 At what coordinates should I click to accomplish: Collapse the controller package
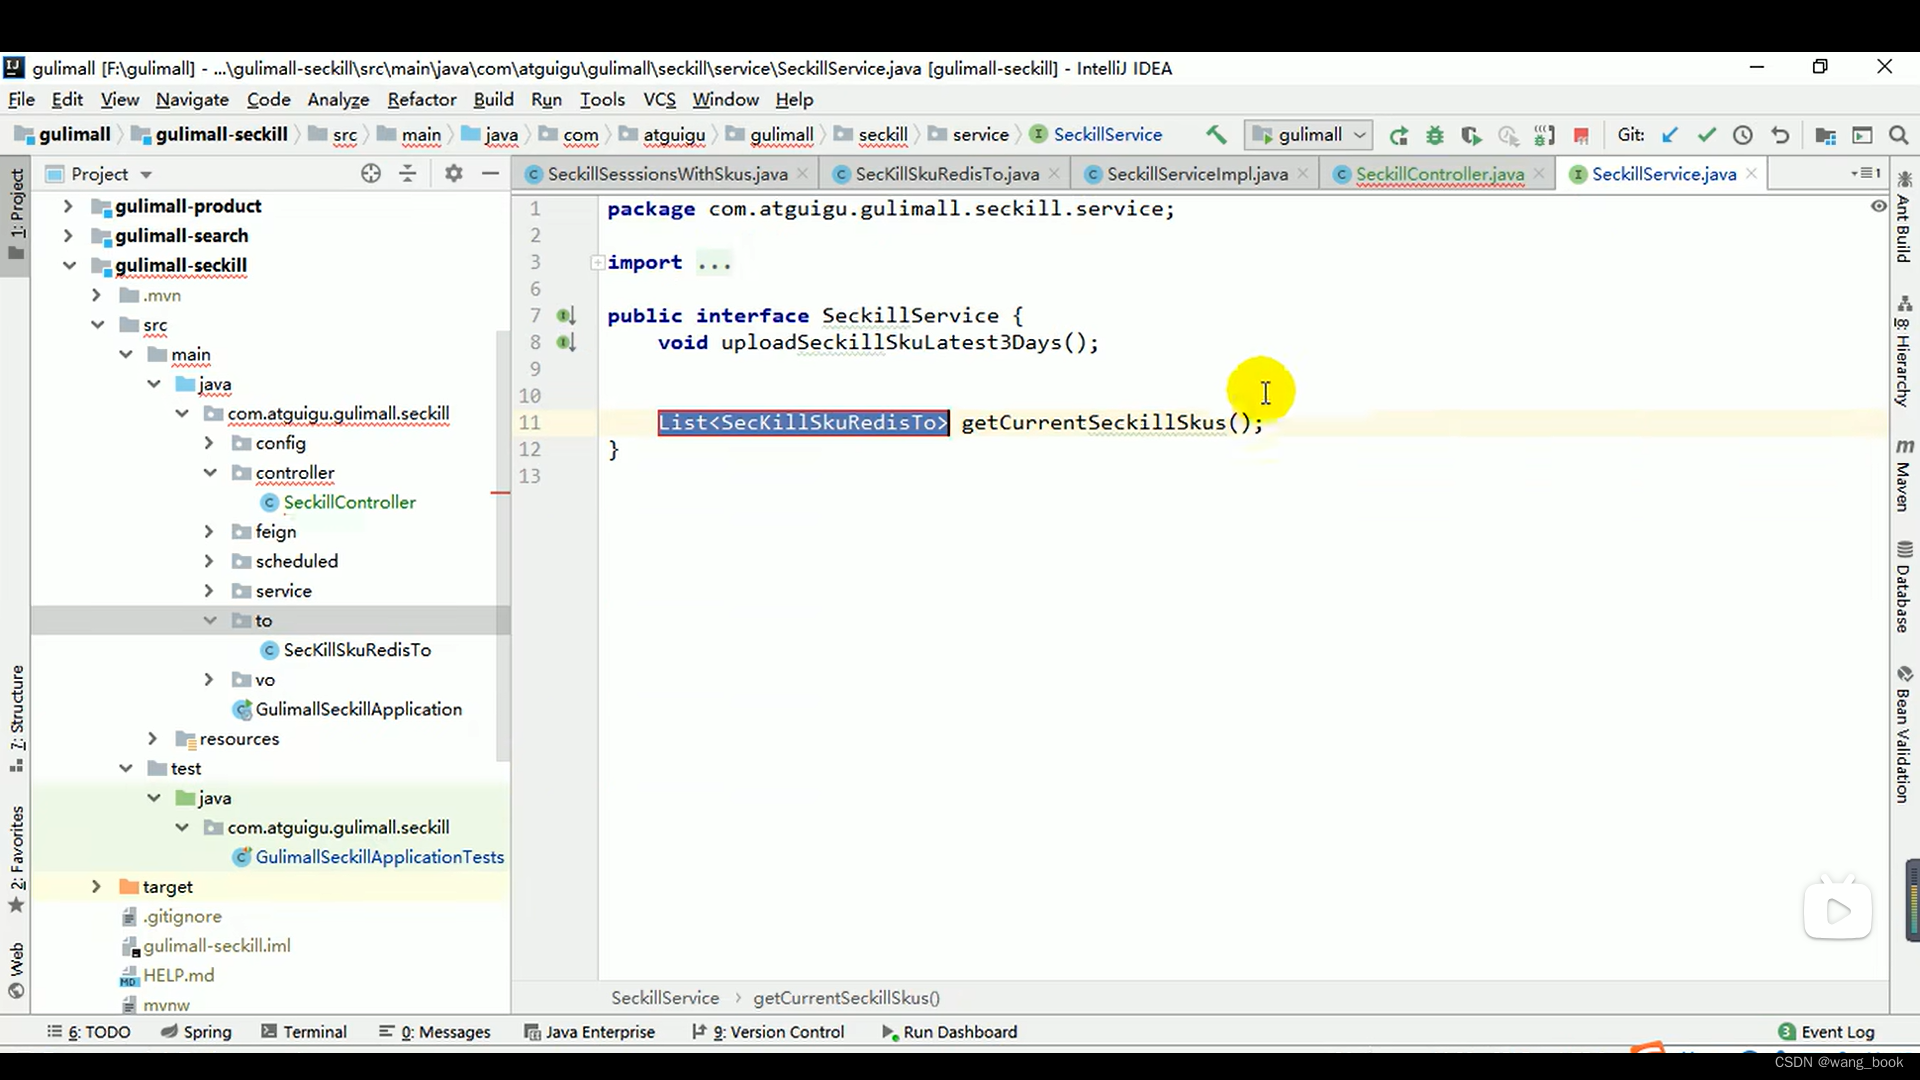209,473
